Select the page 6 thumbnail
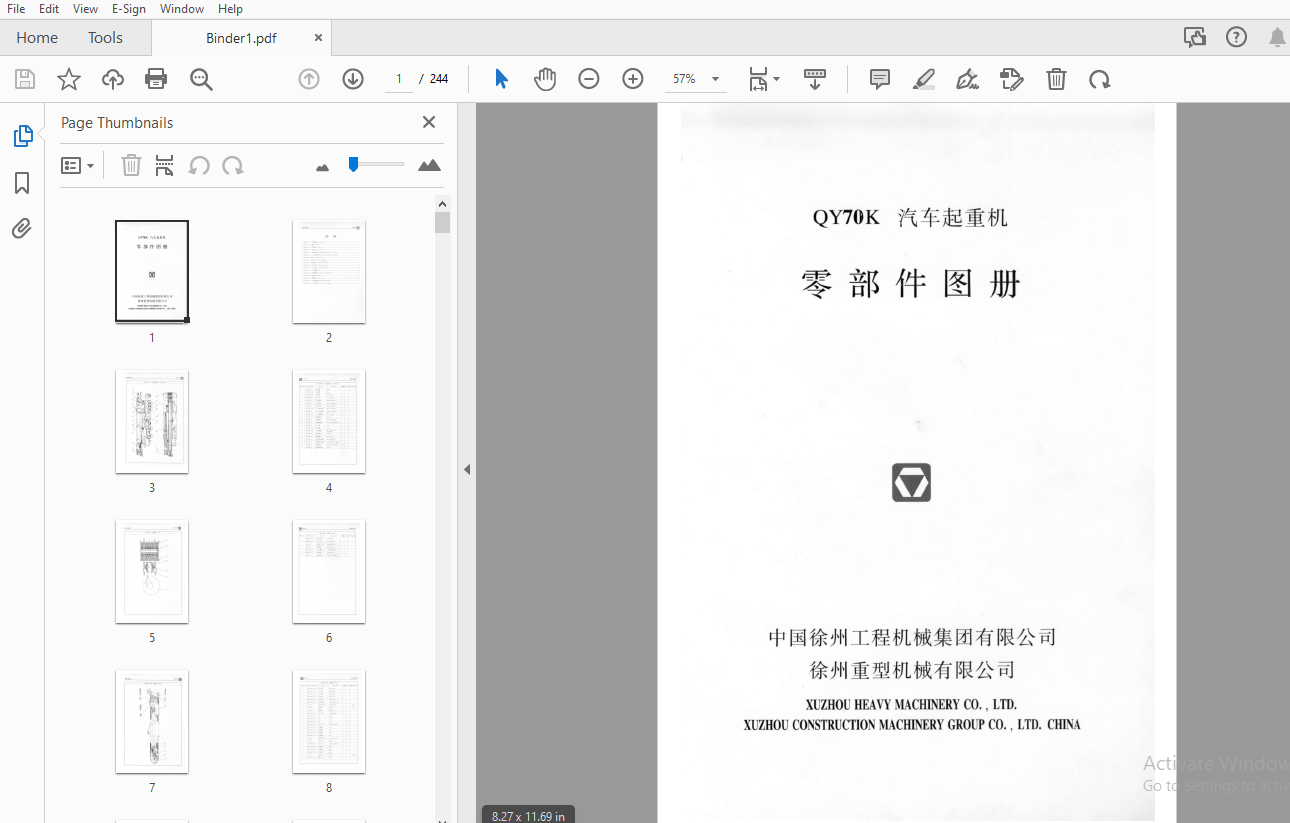1290x823 pixels. pyautogui.click(x=329, y=571)
